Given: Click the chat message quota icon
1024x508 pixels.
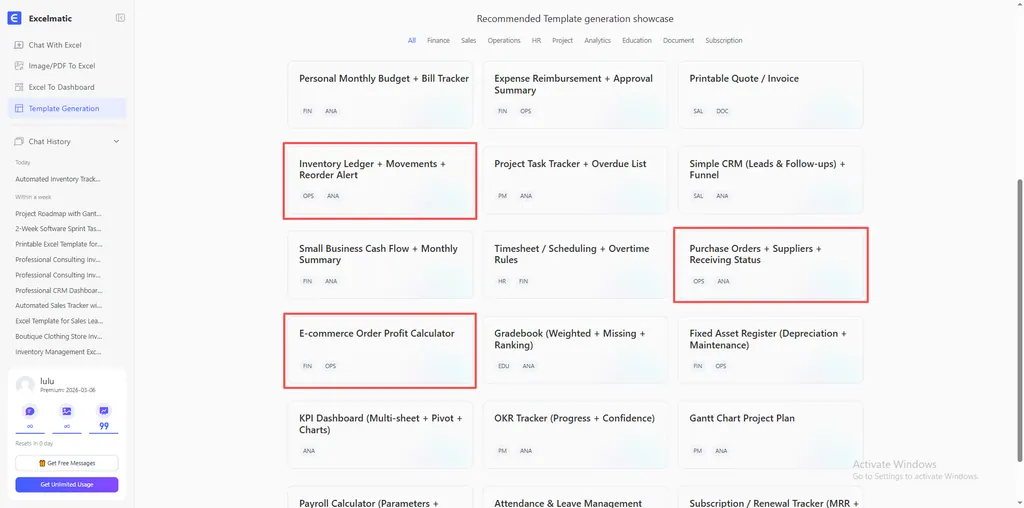Looking at the screenshot, I should [30, 411].
